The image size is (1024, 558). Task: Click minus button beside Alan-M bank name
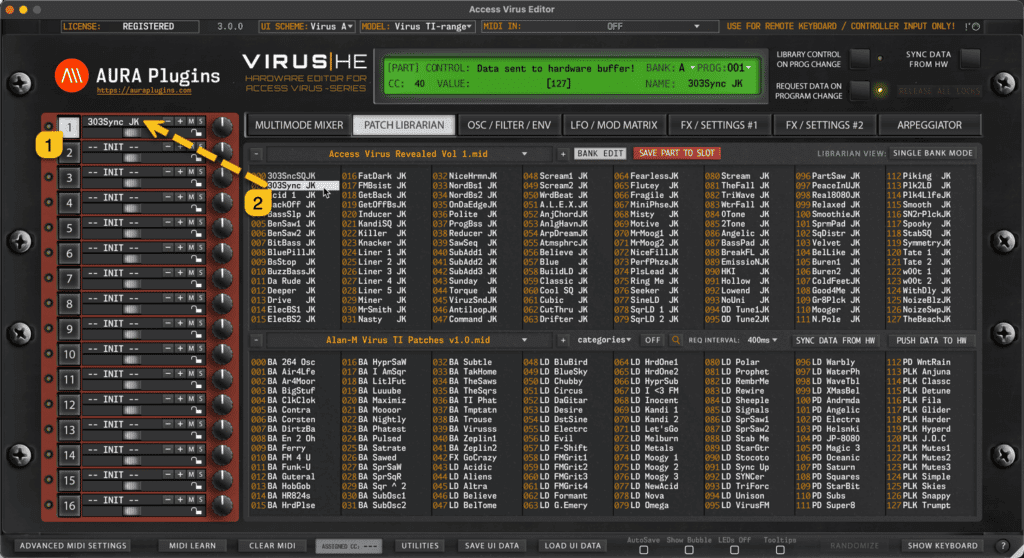[x=257, y=340]
